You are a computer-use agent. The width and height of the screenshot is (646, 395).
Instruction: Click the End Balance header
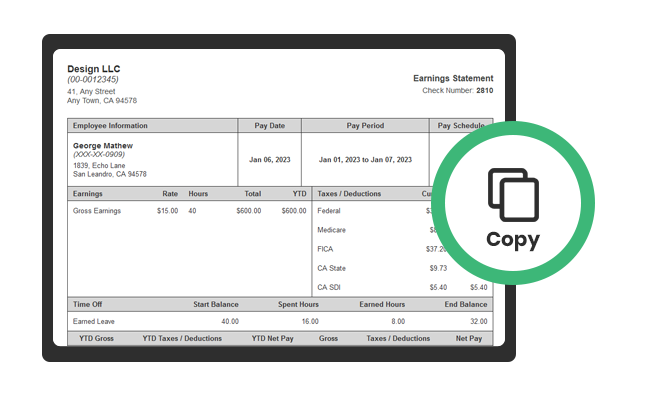[x=466, y=304]
